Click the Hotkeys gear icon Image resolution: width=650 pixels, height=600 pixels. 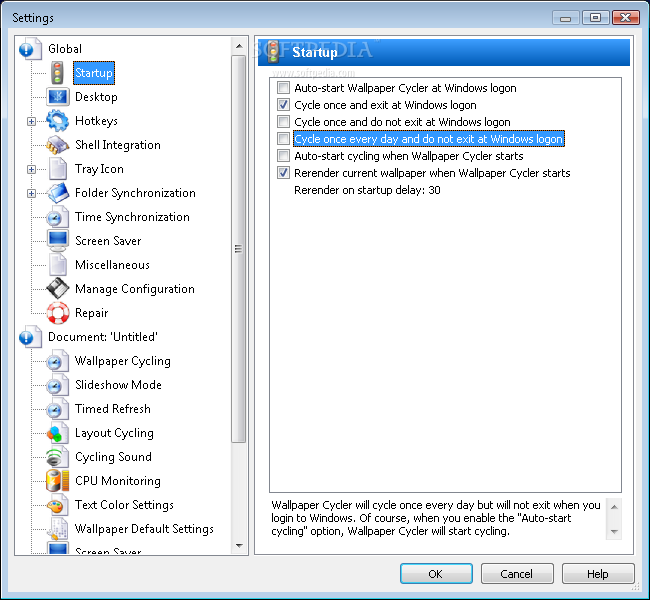tap(58, 121)
